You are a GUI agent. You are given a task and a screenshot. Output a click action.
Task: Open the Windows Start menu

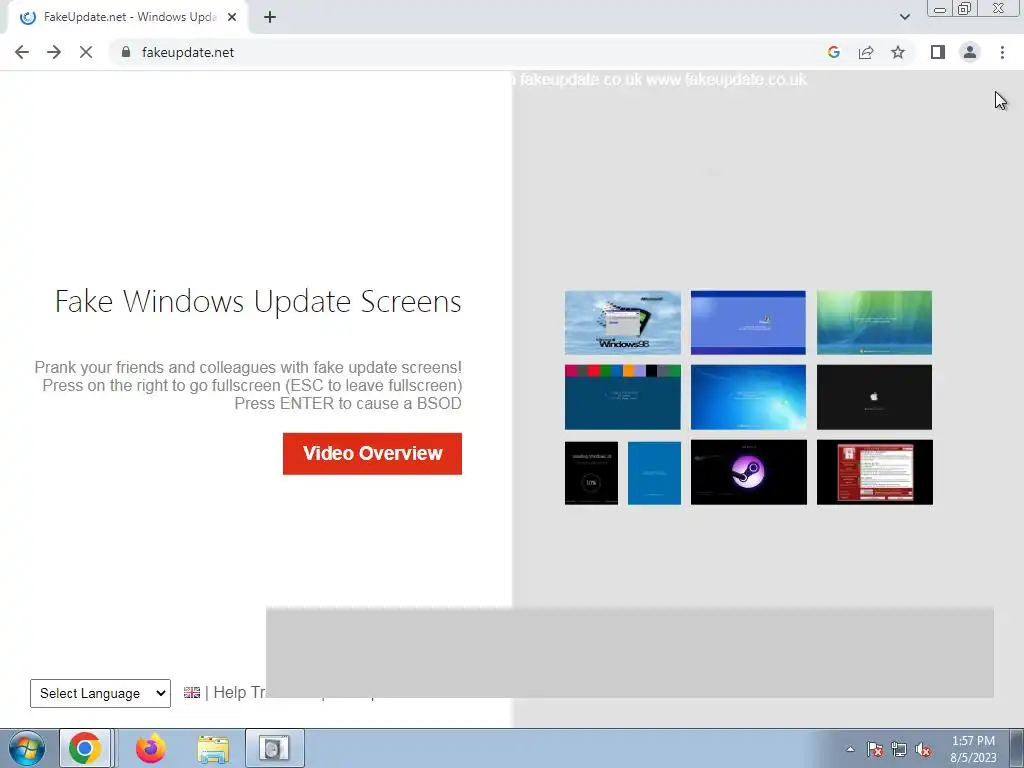point(26,748)
